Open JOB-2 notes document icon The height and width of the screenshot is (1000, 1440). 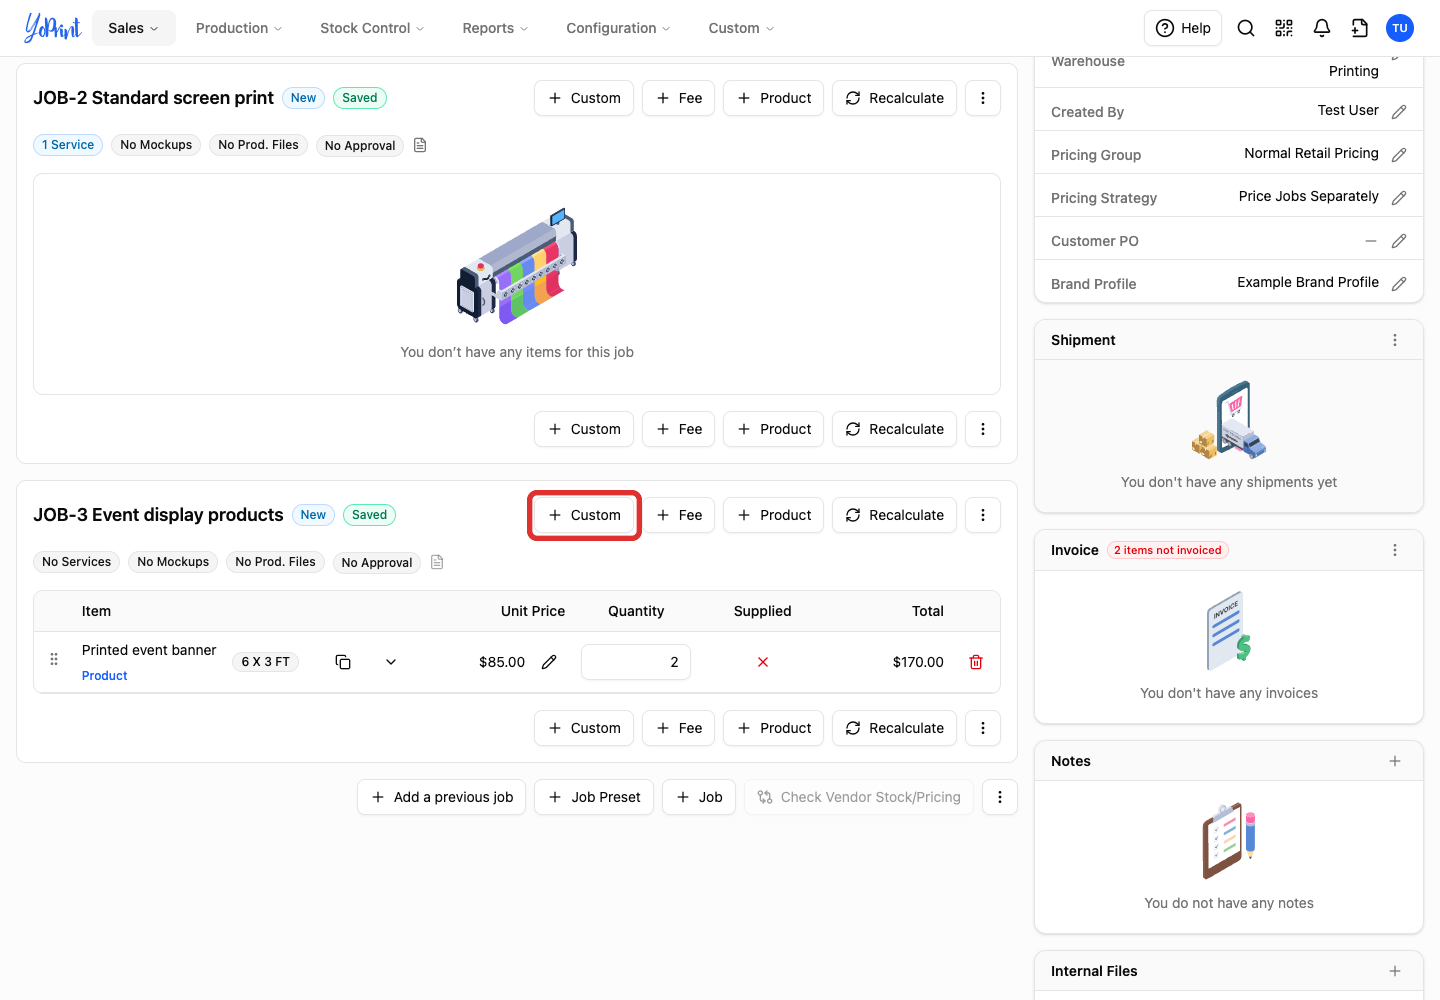pos(420,145)
